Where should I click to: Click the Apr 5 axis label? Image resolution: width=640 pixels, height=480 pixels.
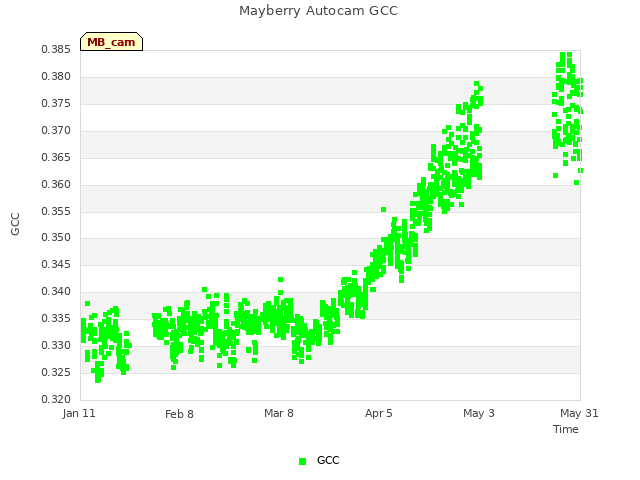coord(378,413)
